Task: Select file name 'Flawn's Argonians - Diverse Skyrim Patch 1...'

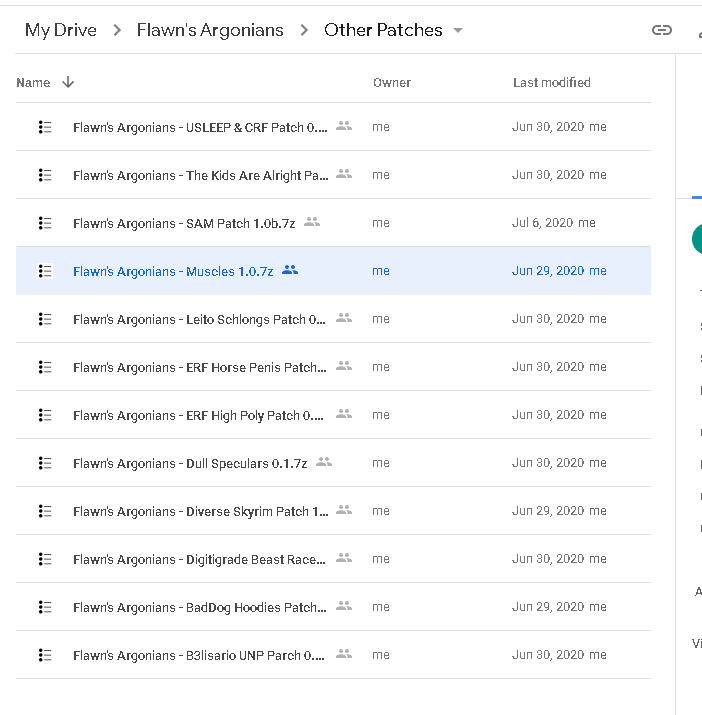Action: coord(201,512)
